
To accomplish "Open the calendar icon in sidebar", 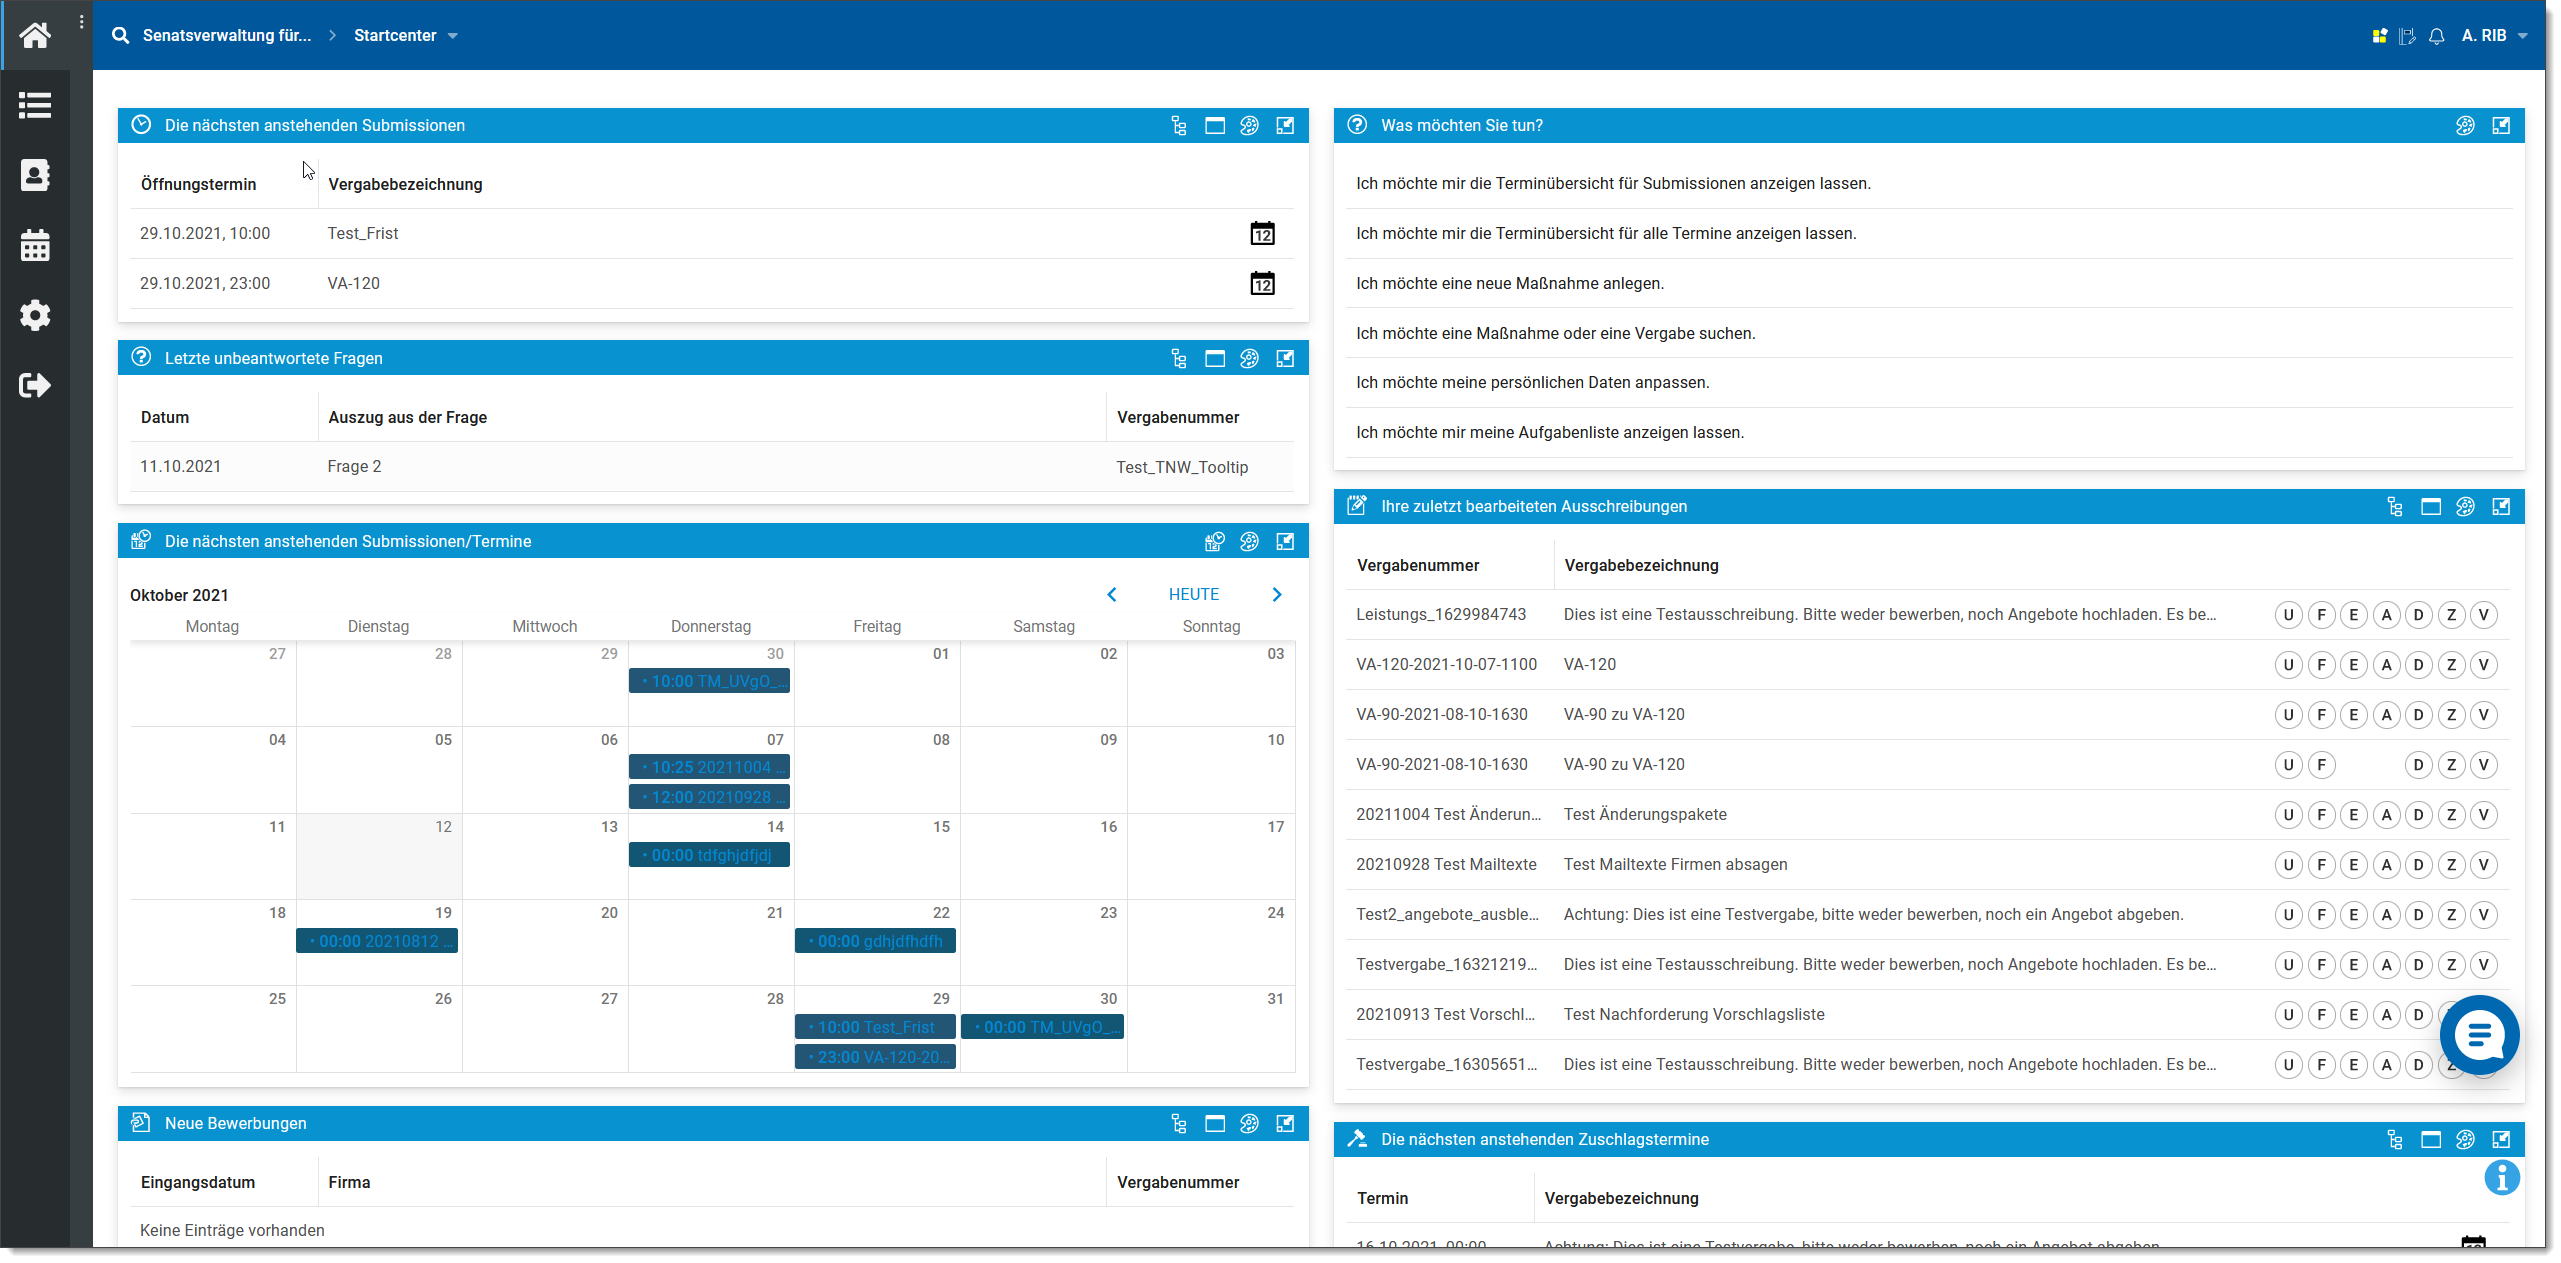I will pos(35,245).
